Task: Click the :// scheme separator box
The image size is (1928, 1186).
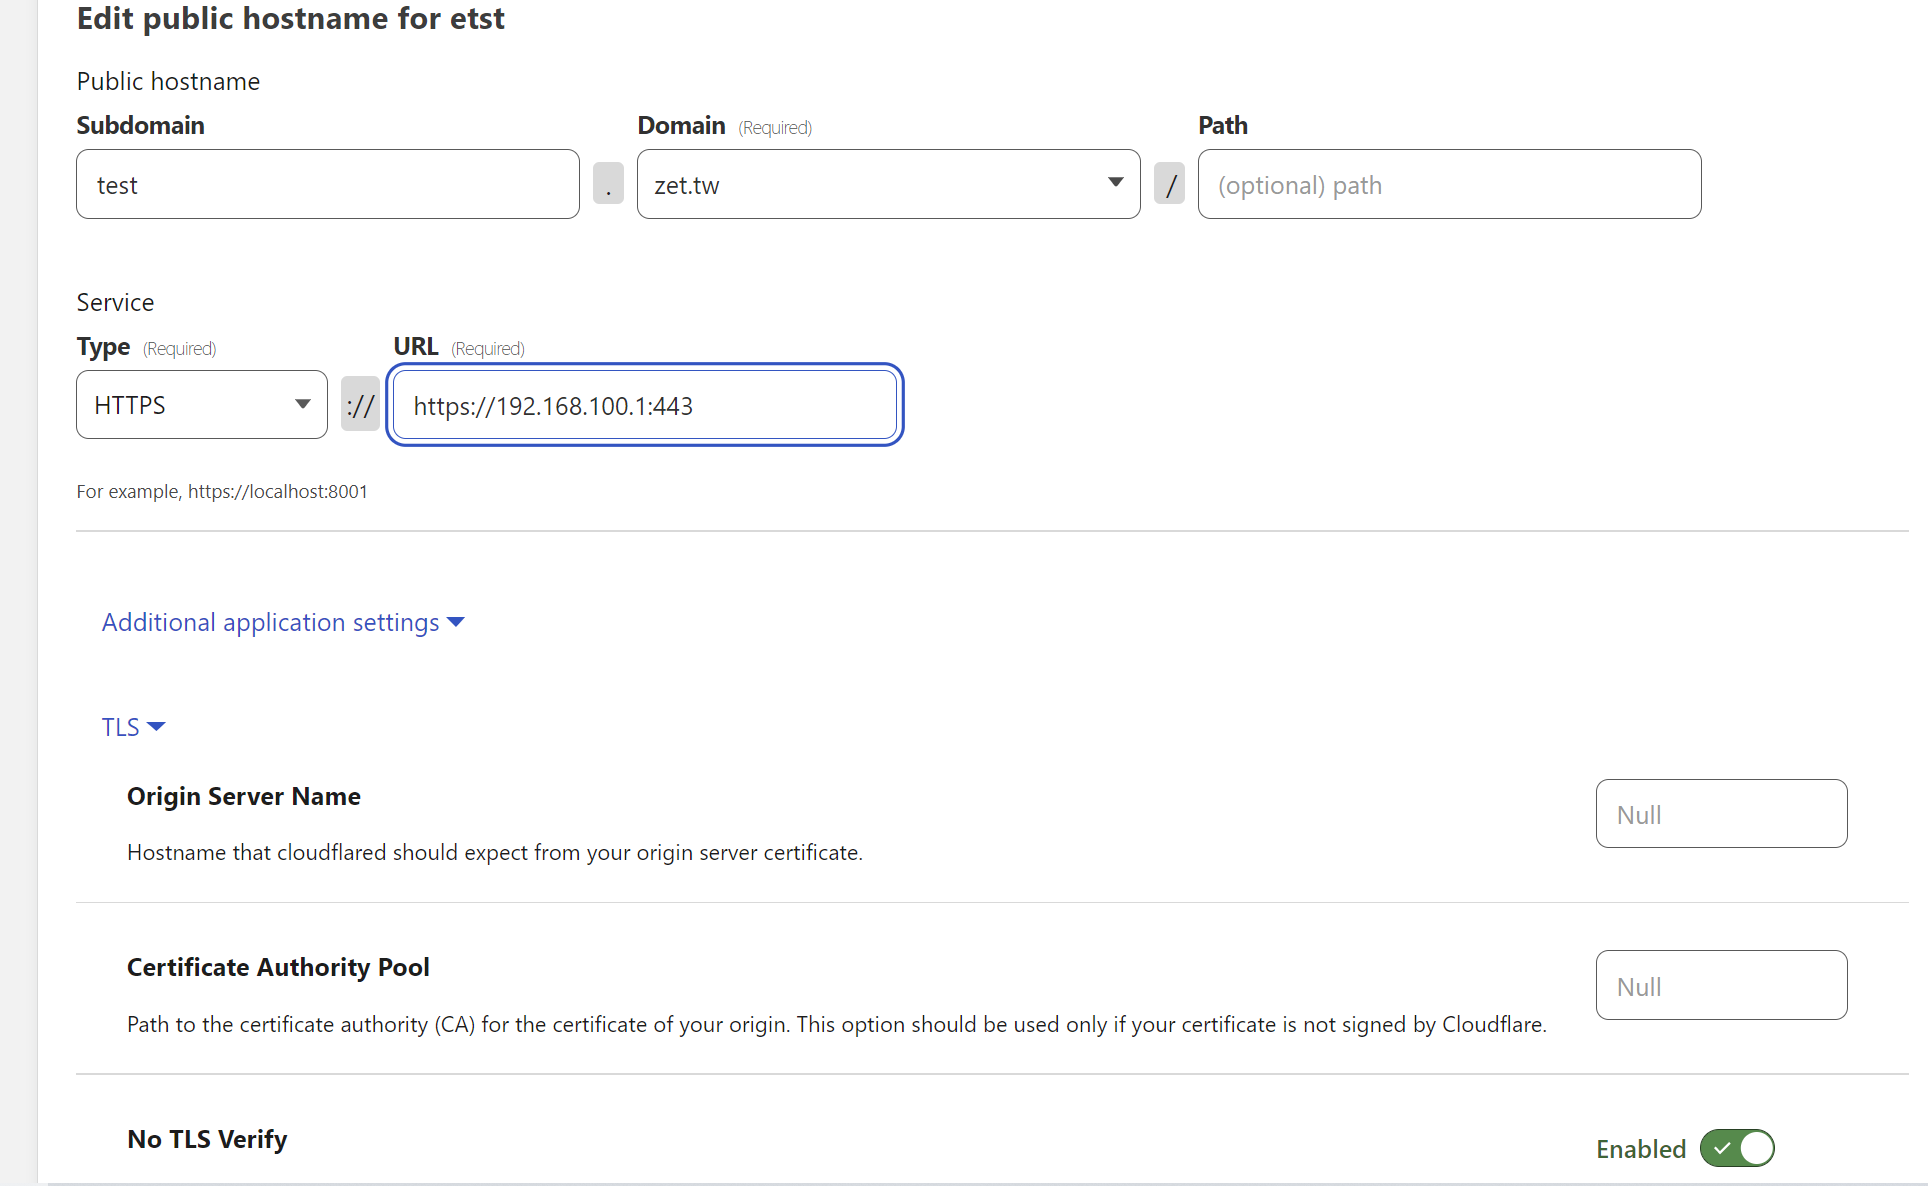Action: point(360,405)
